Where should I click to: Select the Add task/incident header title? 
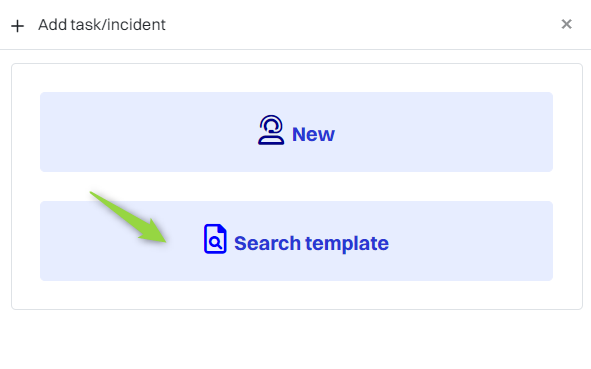pyautogui.click(x=102, y=25)
